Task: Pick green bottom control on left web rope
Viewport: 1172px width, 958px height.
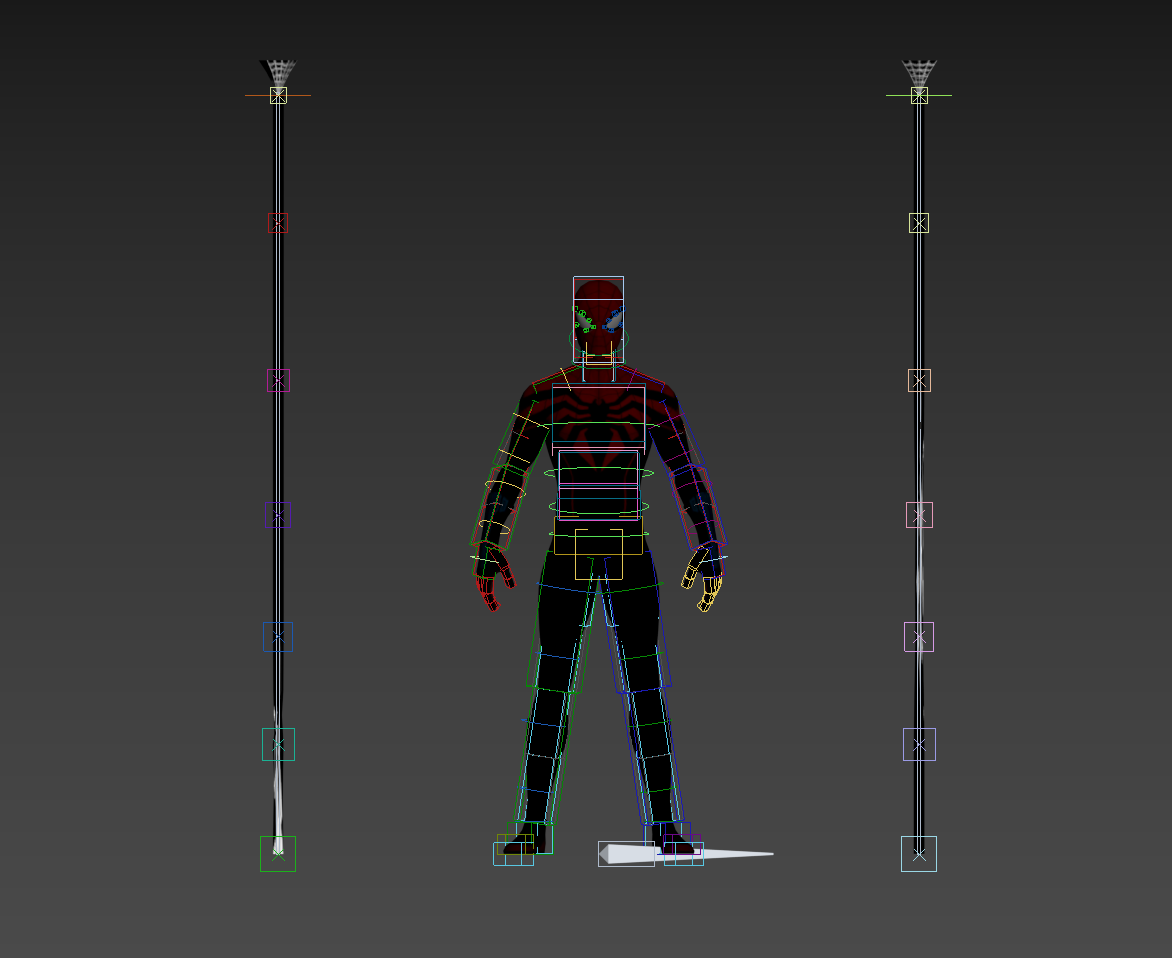Action: [x=278, y=854]
